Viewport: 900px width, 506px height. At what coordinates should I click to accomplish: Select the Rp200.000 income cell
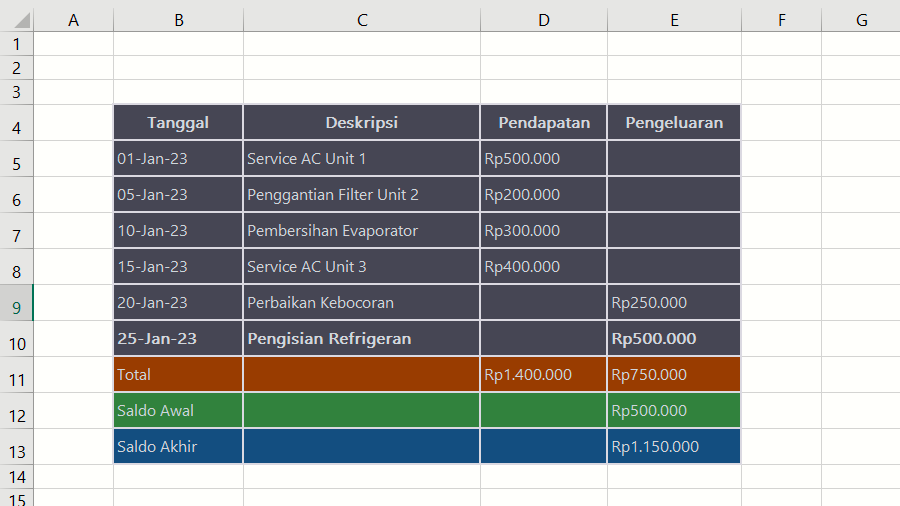544,194
